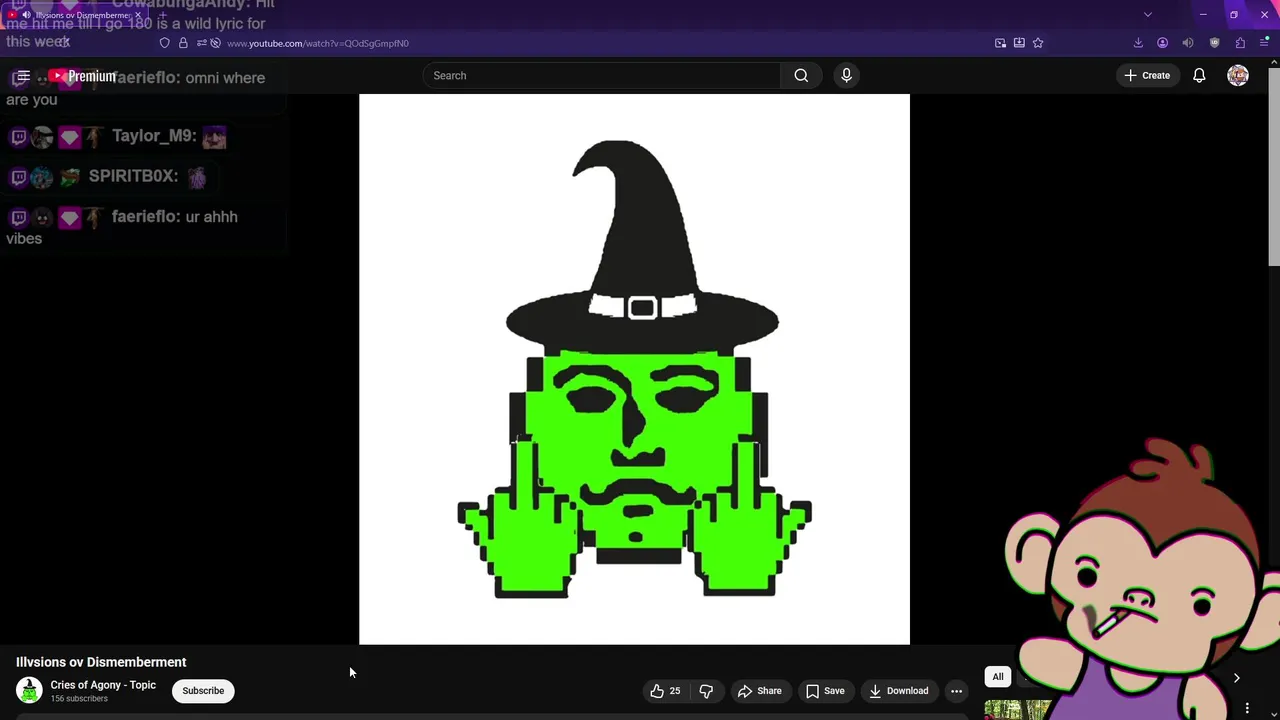The image size is (1280, 720).
Task: Open first recommended video thumbnail
Action: 1017,710
